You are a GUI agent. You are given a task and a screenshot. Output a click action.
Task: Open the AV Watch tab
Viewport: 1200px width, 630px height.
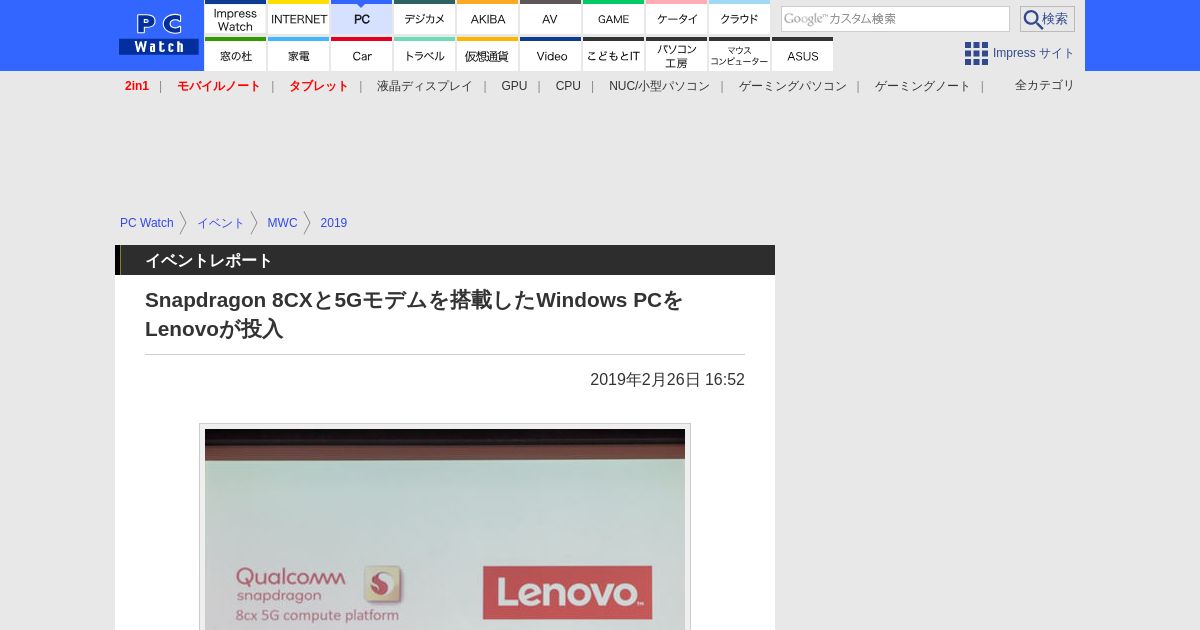coord(551,18)
